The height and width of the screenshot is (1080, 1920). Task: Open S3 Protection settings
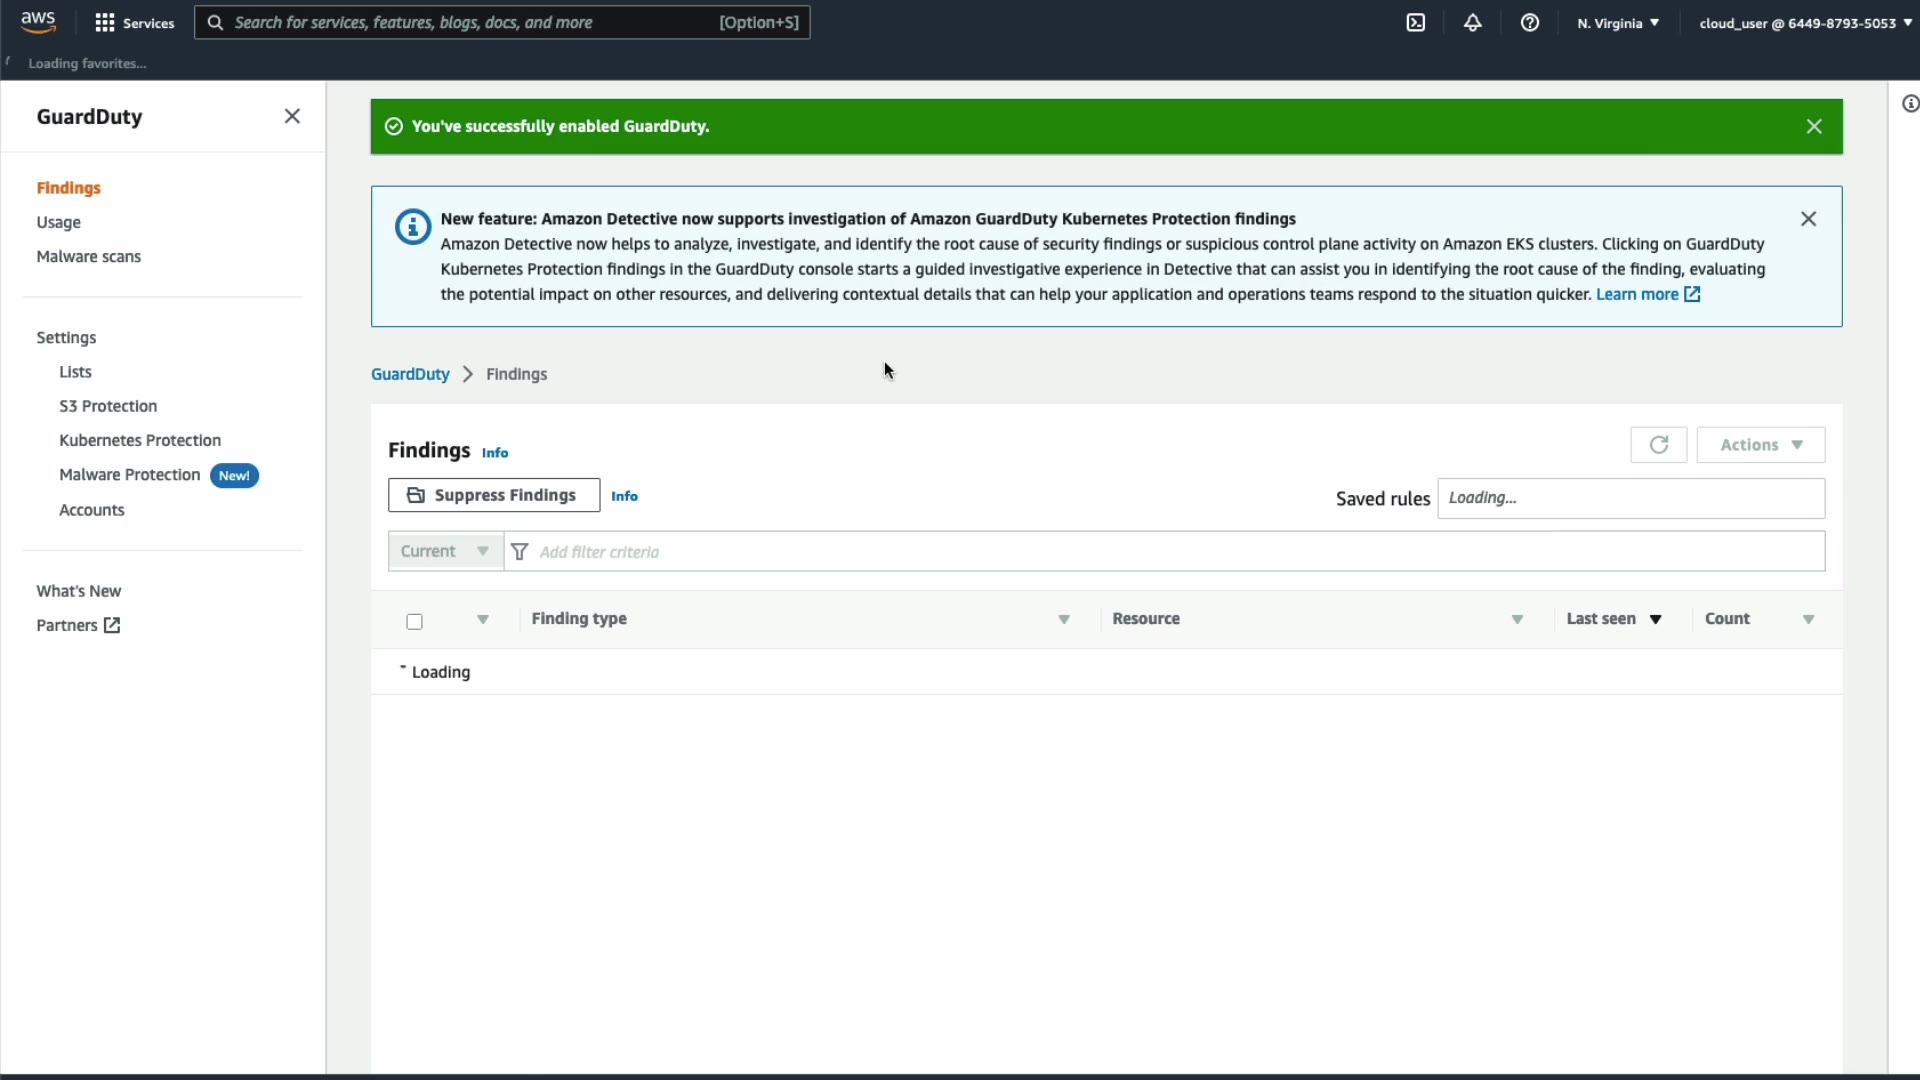(108, 406)
